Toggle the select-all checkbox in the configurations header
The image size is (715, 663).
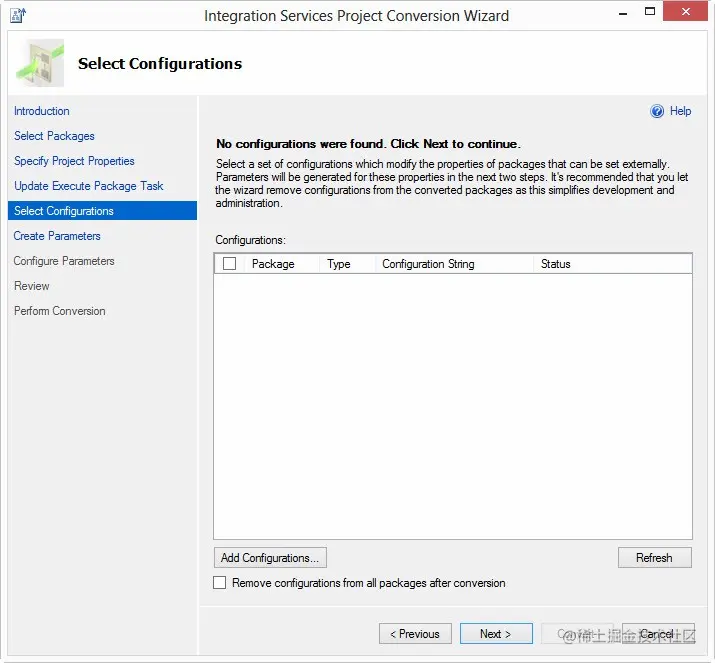(229, 263)
